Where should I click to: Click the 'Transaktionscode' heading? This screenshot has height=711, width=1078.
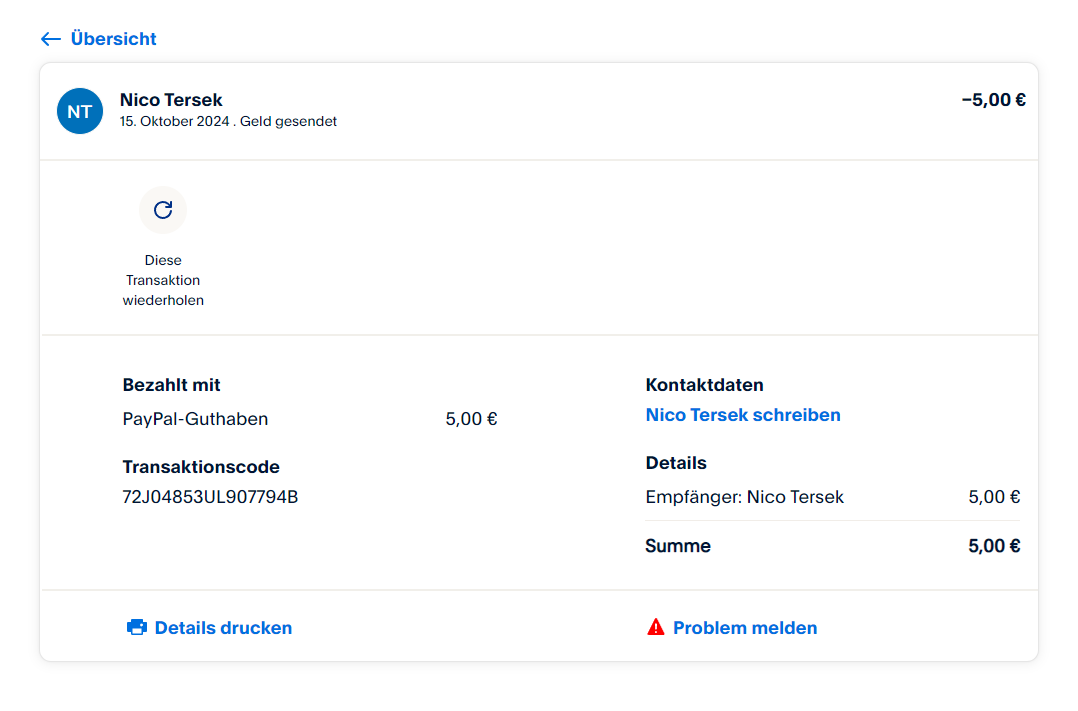(201, 467)
